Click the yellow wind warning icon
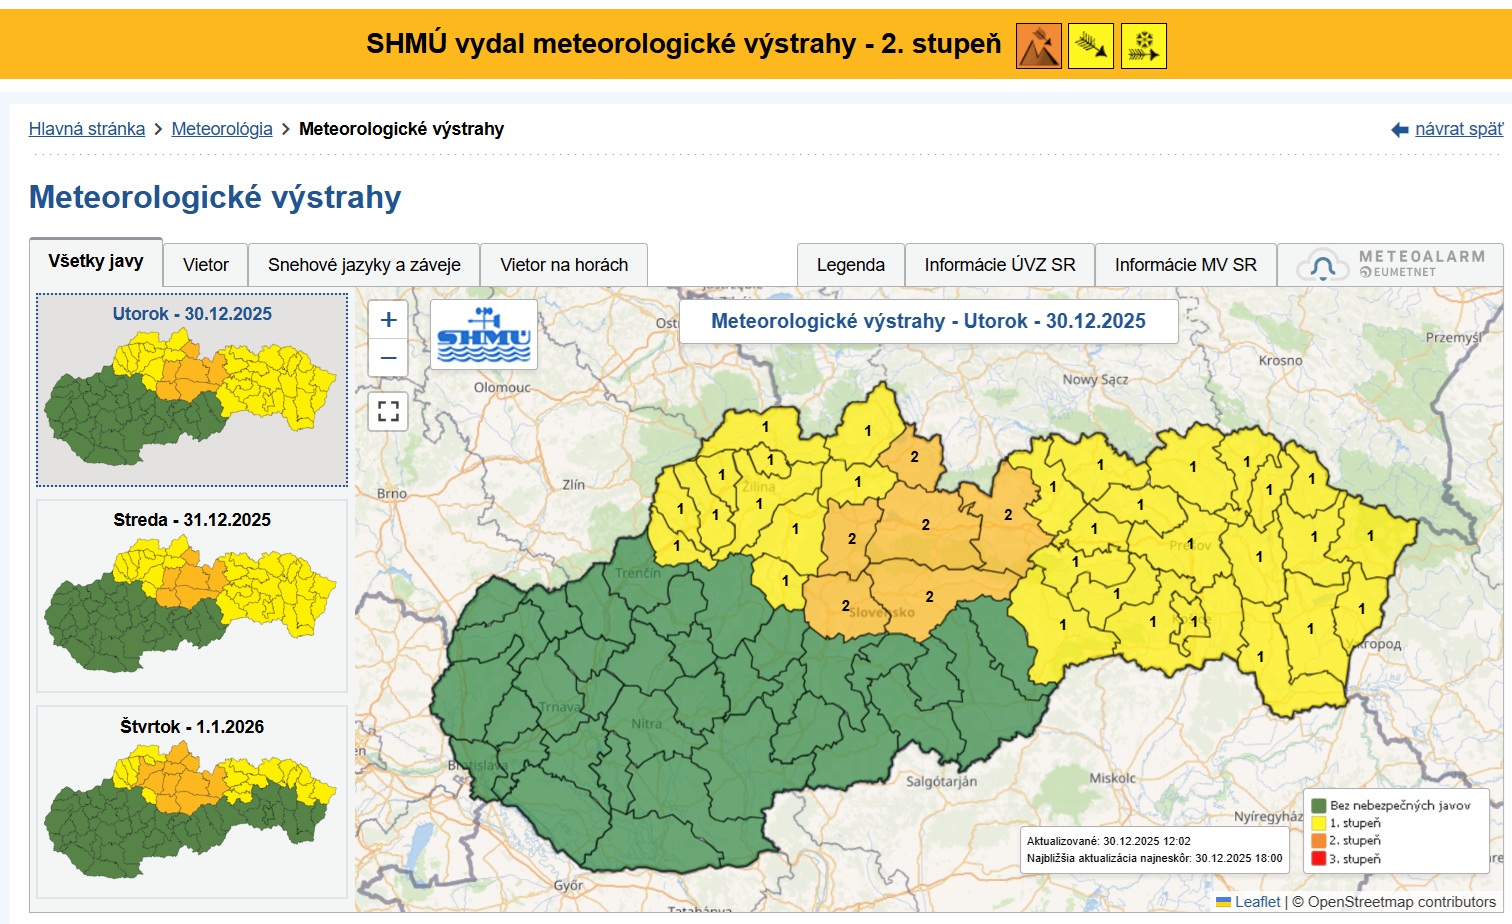The height and width of the screenshot is (924, 1512). click(x=1090, y=46)
